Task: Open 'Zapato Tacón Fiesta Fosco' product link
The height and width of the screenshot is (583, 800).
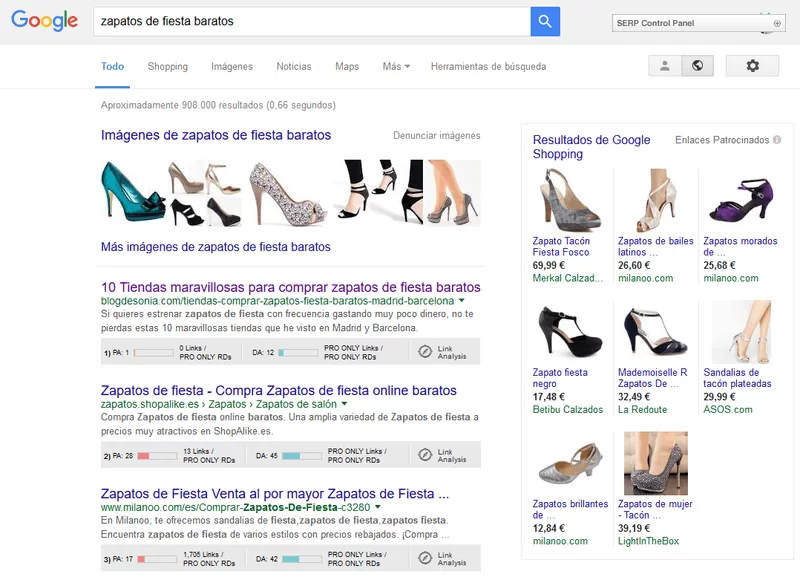Action: pyautogui.click(x=561, y=246)
